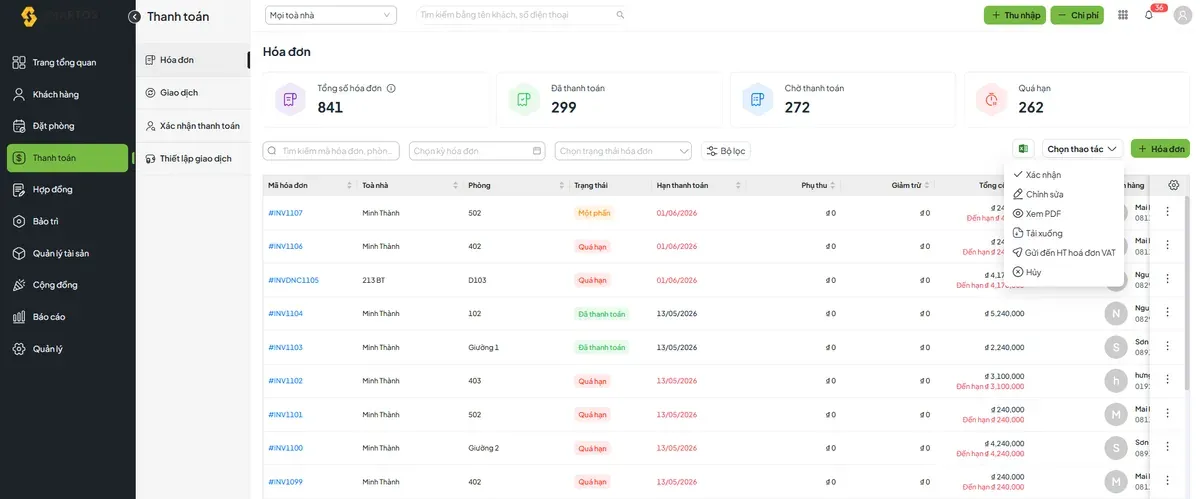Collapse sidebar with the back arrow icon
The height and width of the screenshot is (499, 1200).
coord(134,17)
